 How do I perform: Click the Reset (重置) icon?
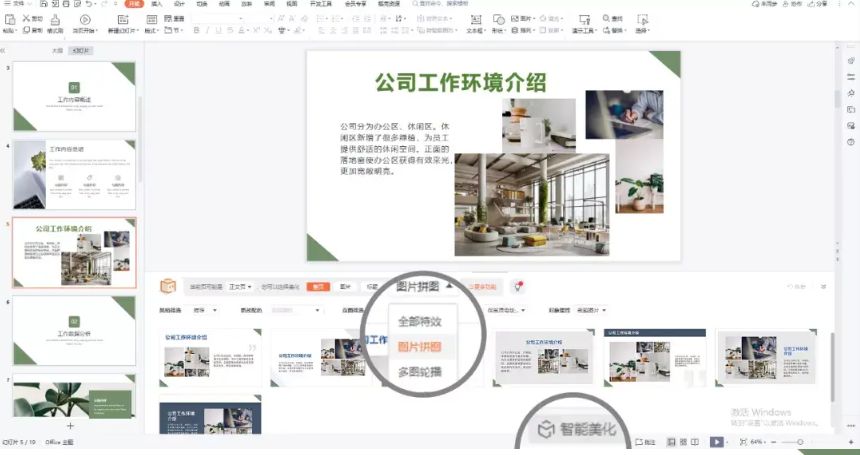167,18
